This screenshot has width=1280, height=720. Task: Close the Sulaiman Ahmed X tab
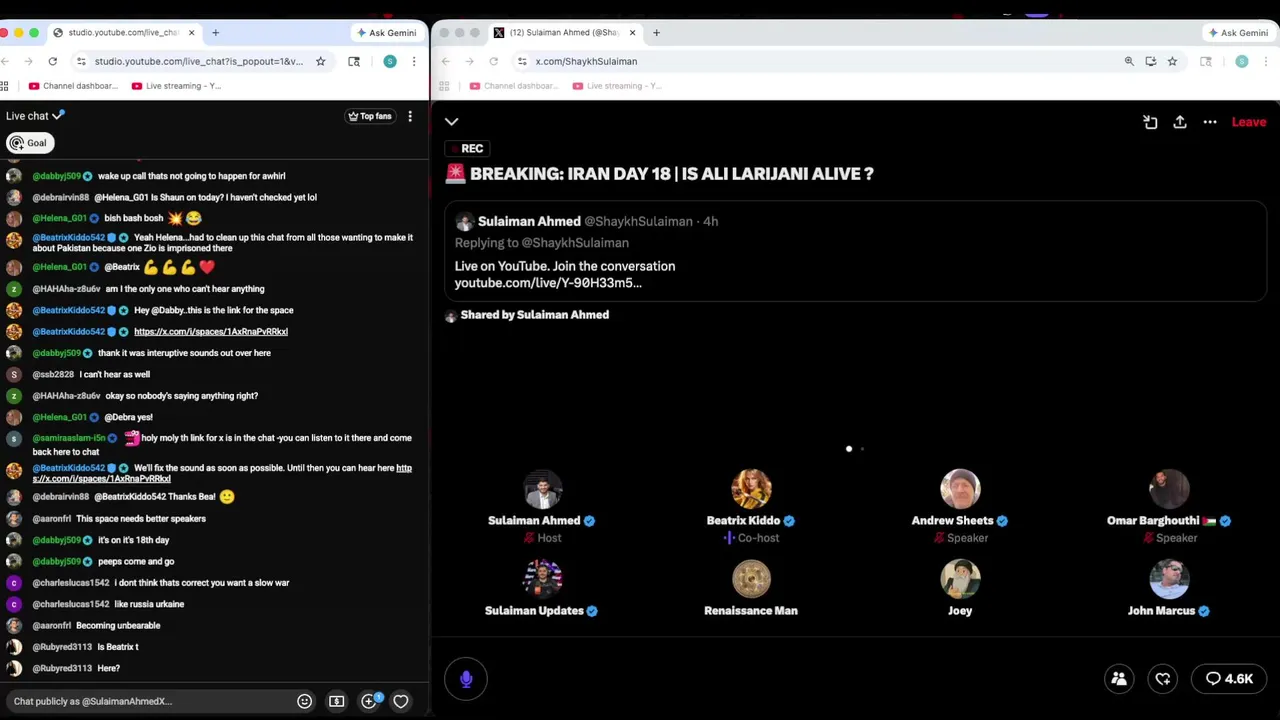pyautogui.click(x=632, y=33)
